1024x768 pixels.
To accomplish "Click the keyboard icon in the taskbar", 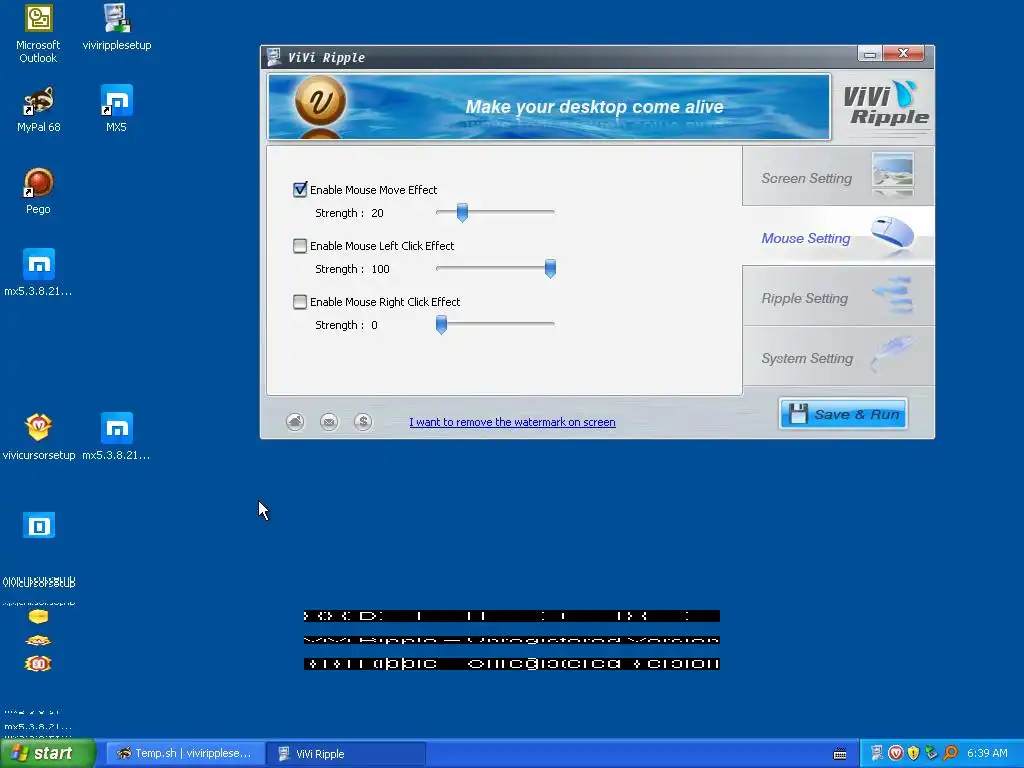I will [x=840, y=754].
